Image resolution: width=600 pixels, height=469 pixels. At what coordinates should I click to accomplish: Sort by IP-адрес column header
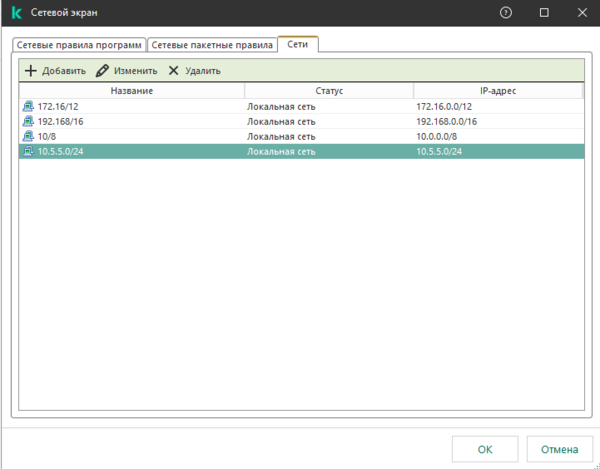[x=497, y=91]
